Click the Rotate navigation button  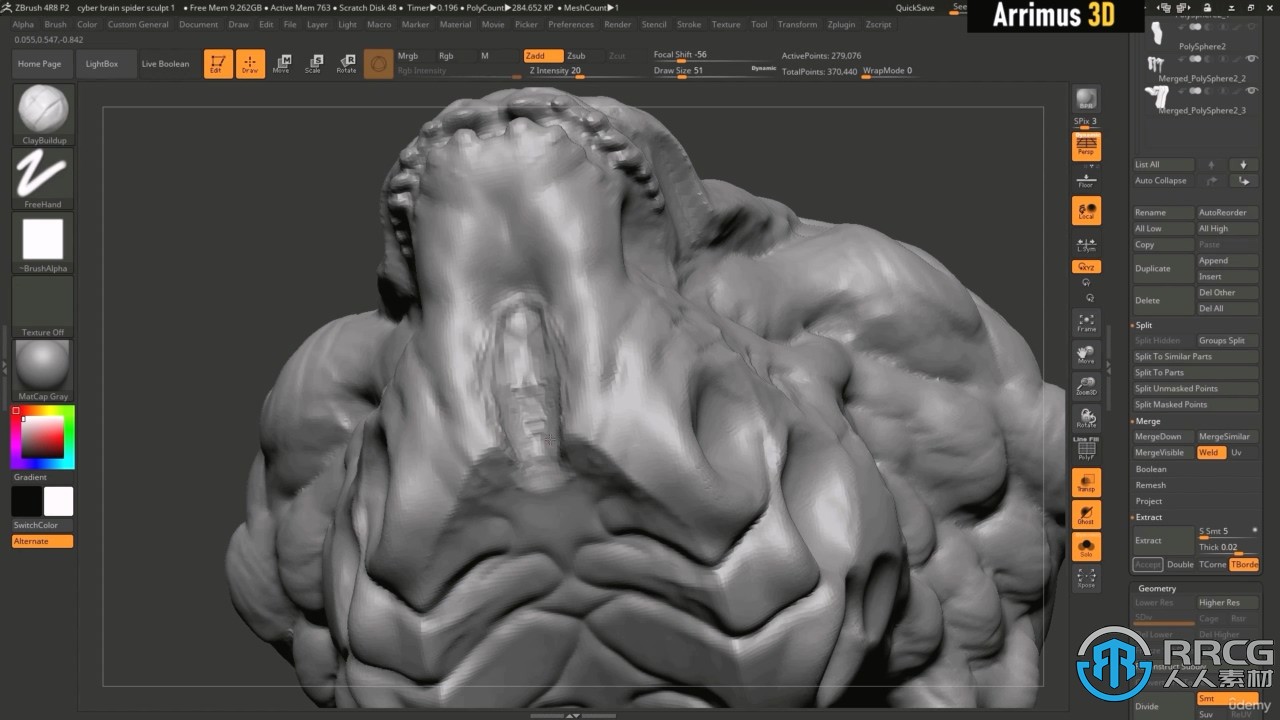[x=1086, y=418]
